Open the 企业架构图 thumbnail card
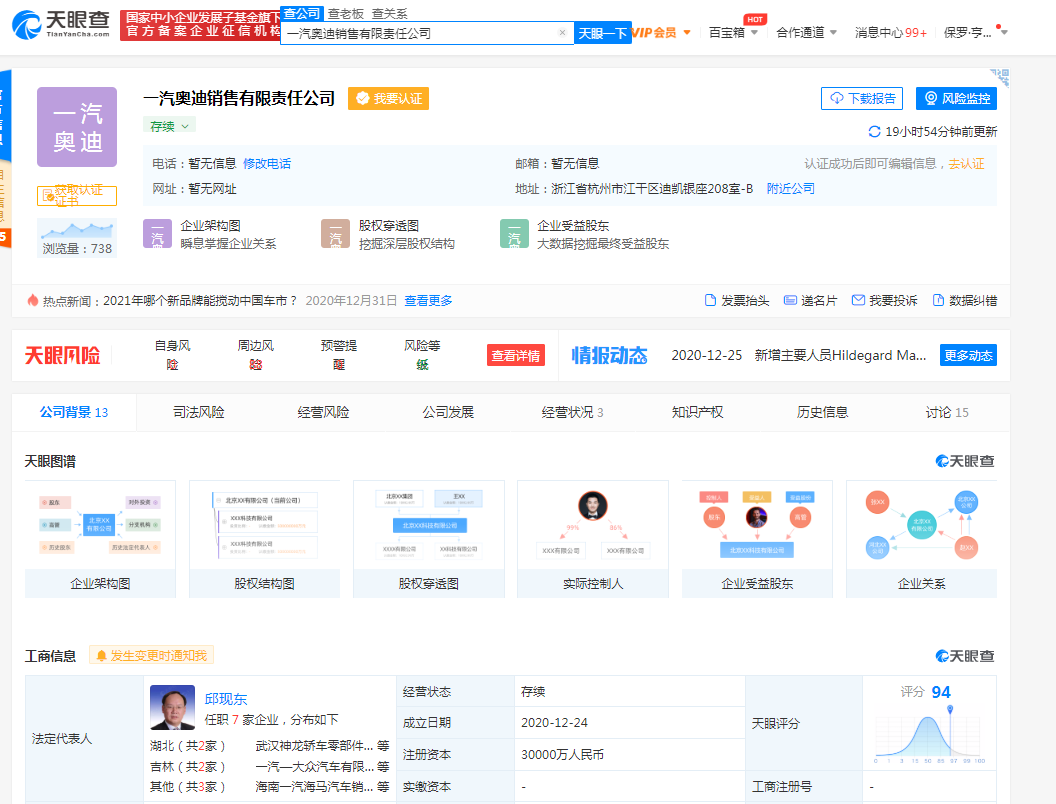The image size is (1056, 804). (100, 539)
